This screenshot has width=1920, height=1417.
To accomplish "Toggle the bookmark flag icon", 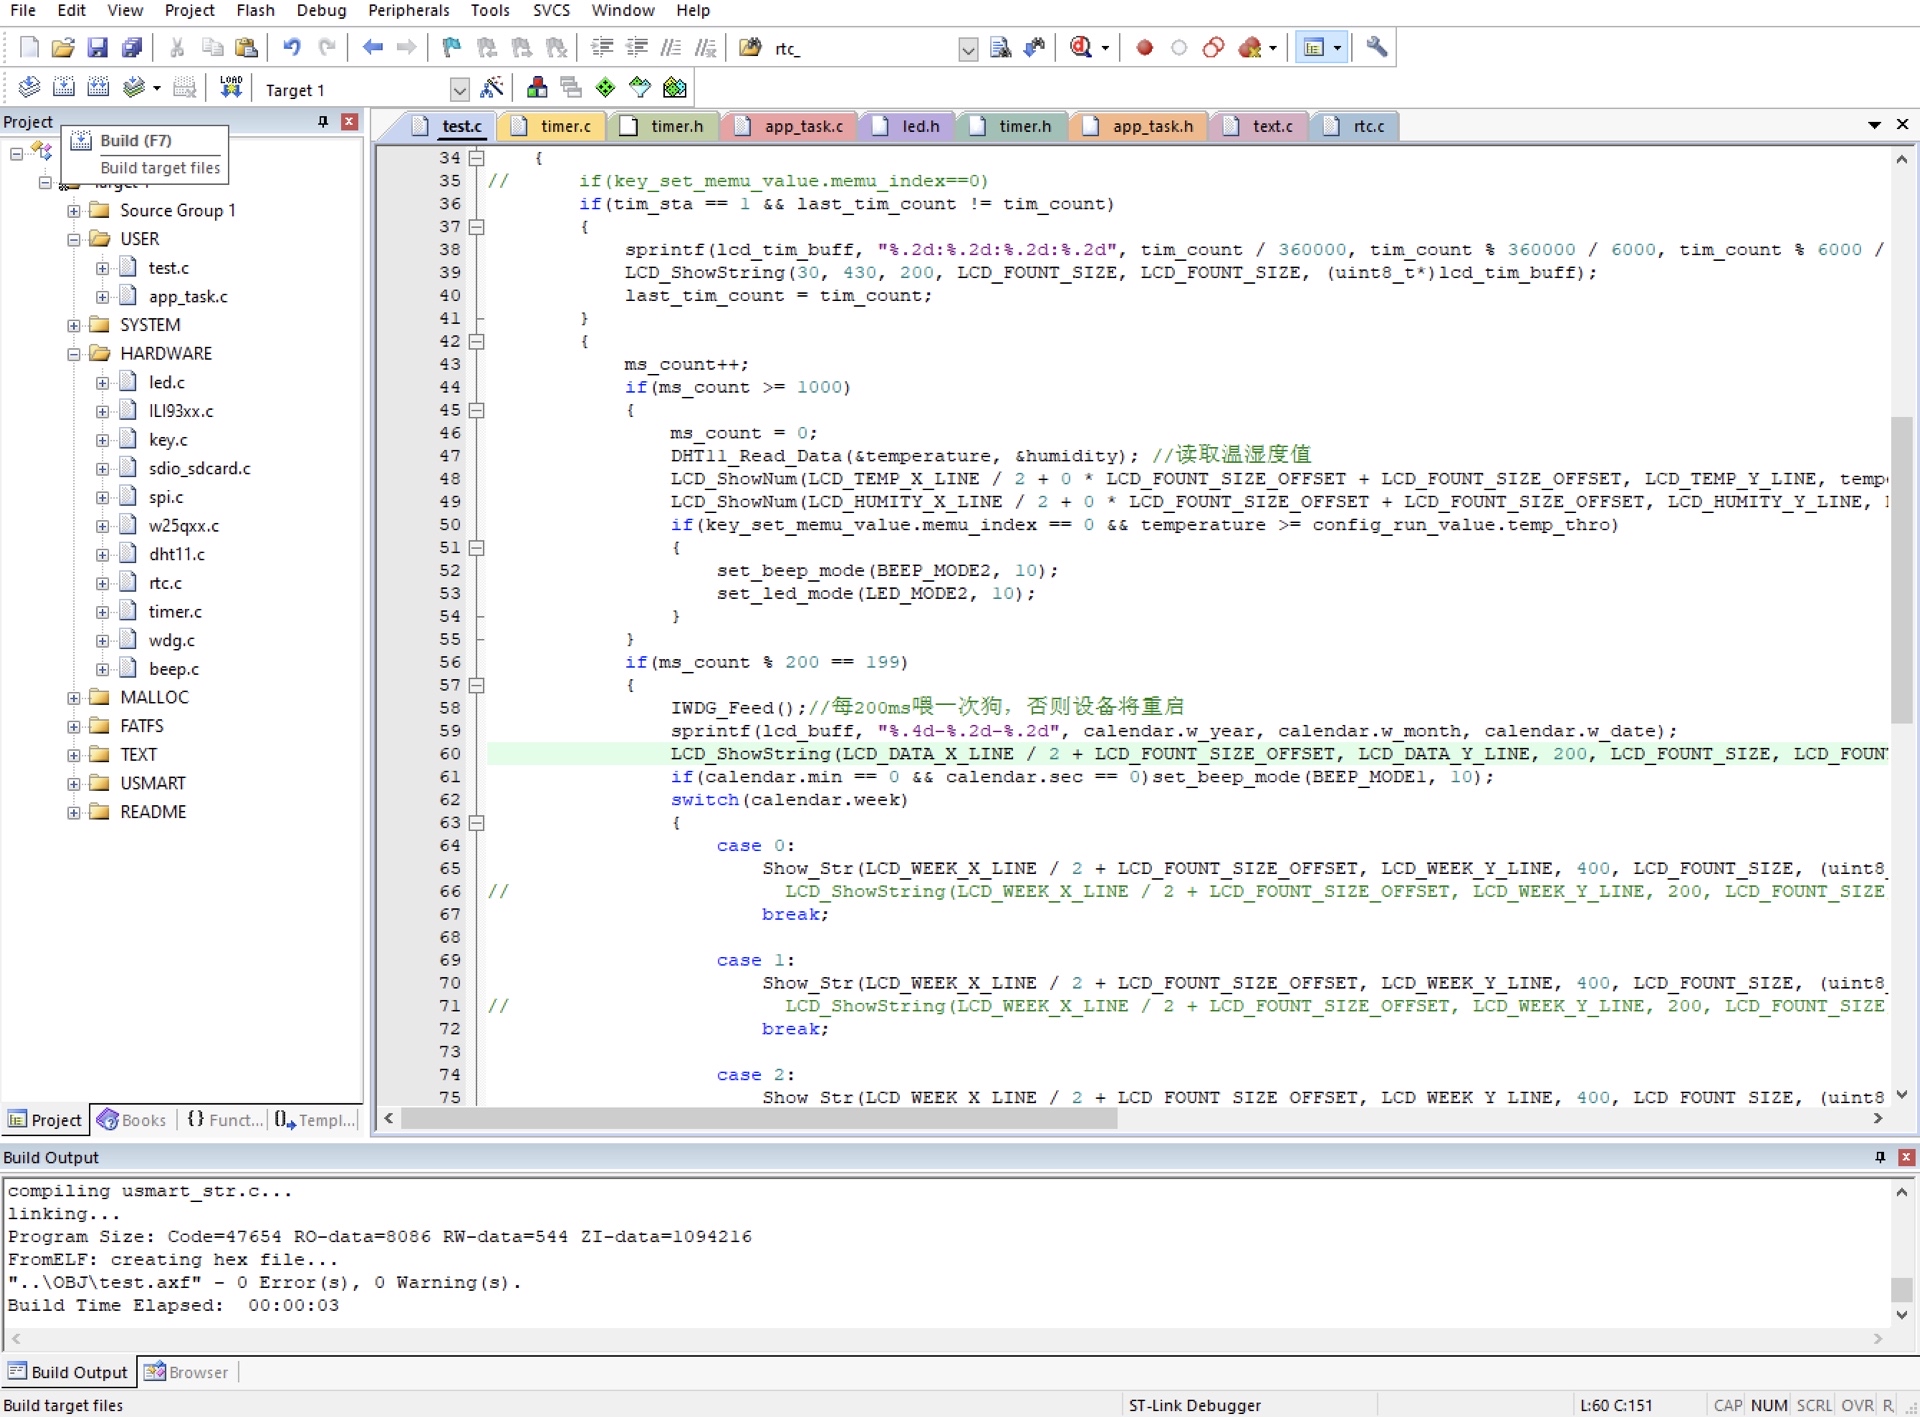I will pyautogui.click(x=451, y=47).
